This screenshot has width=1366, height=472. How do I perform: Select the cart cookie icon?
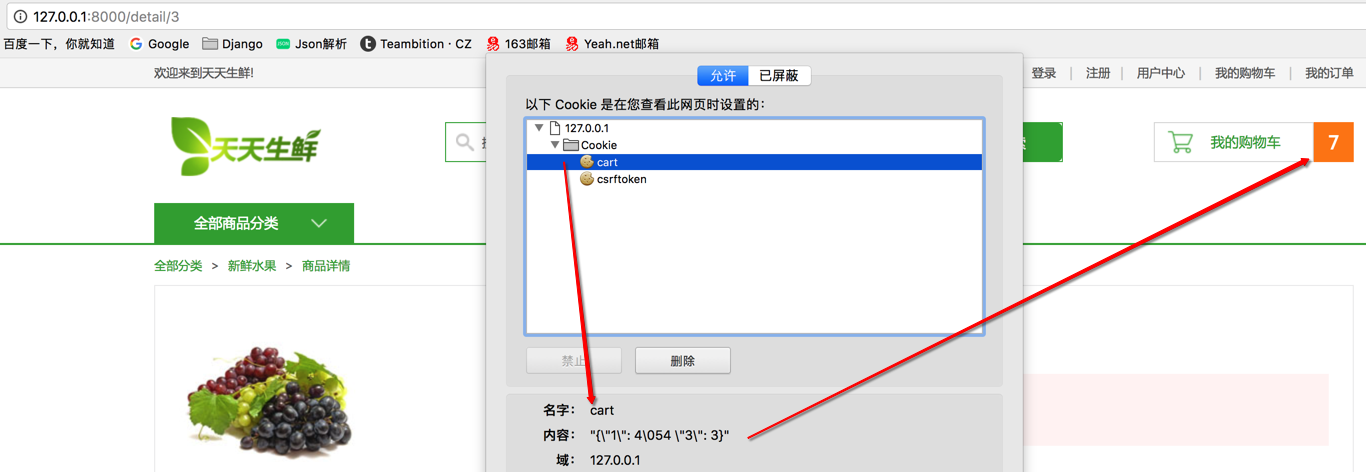587,162
